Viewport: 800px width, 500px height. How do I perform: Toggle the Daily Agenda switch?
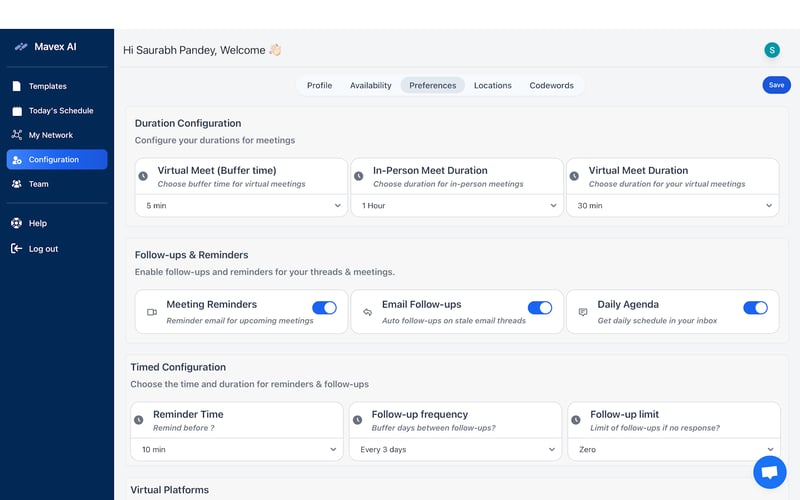click(x=755, y=308)
